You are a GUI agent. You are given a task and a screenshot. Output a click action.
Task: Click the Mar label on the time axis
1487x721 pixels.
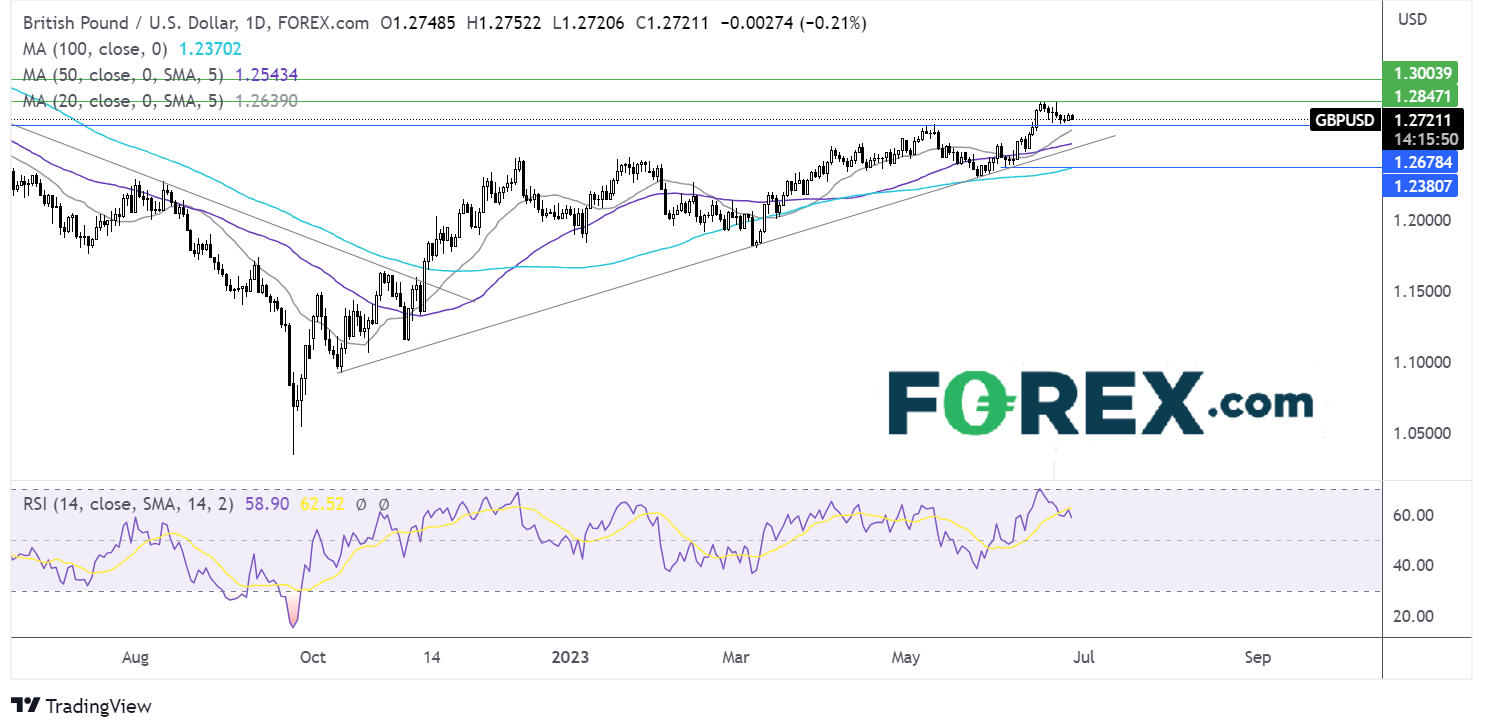(735, 657)
